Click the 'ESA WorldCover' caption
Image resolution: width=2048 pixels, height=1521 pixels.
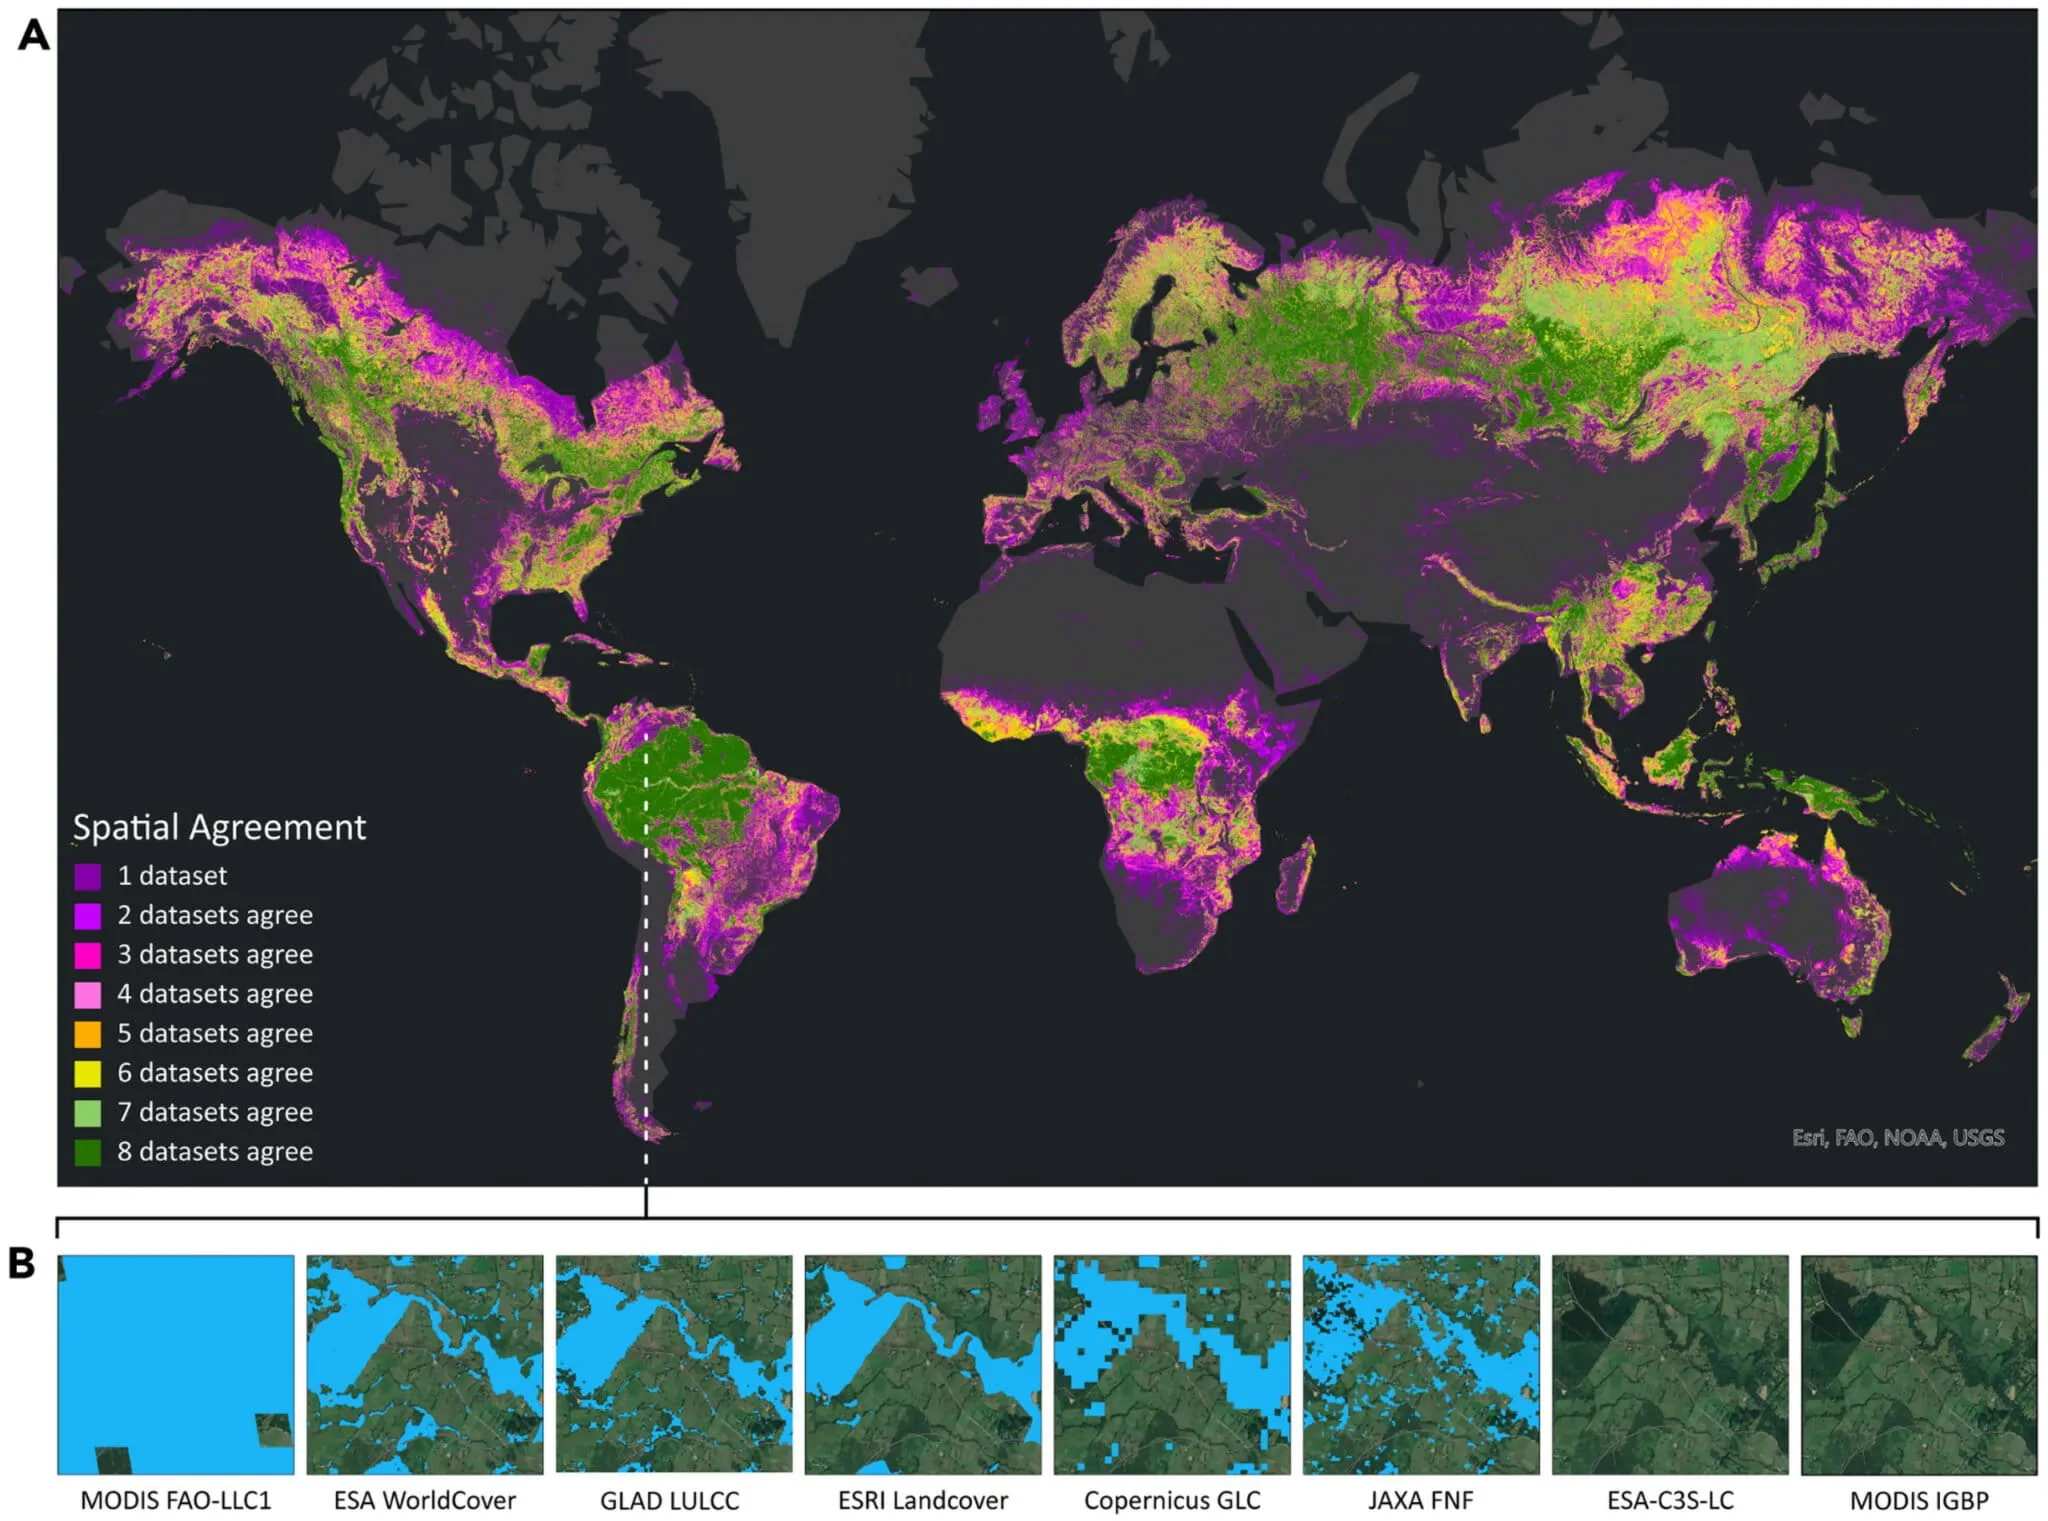[425, 1501]
